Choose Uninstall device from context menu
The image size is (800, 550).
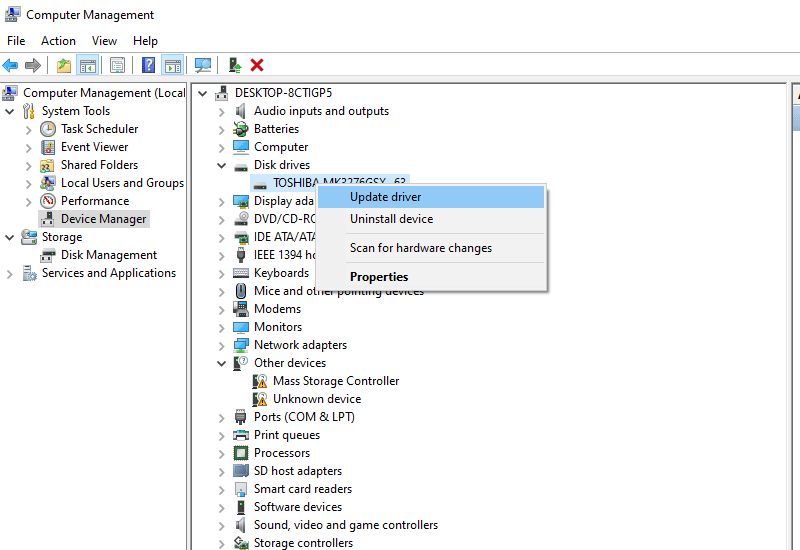click(431, 219)
